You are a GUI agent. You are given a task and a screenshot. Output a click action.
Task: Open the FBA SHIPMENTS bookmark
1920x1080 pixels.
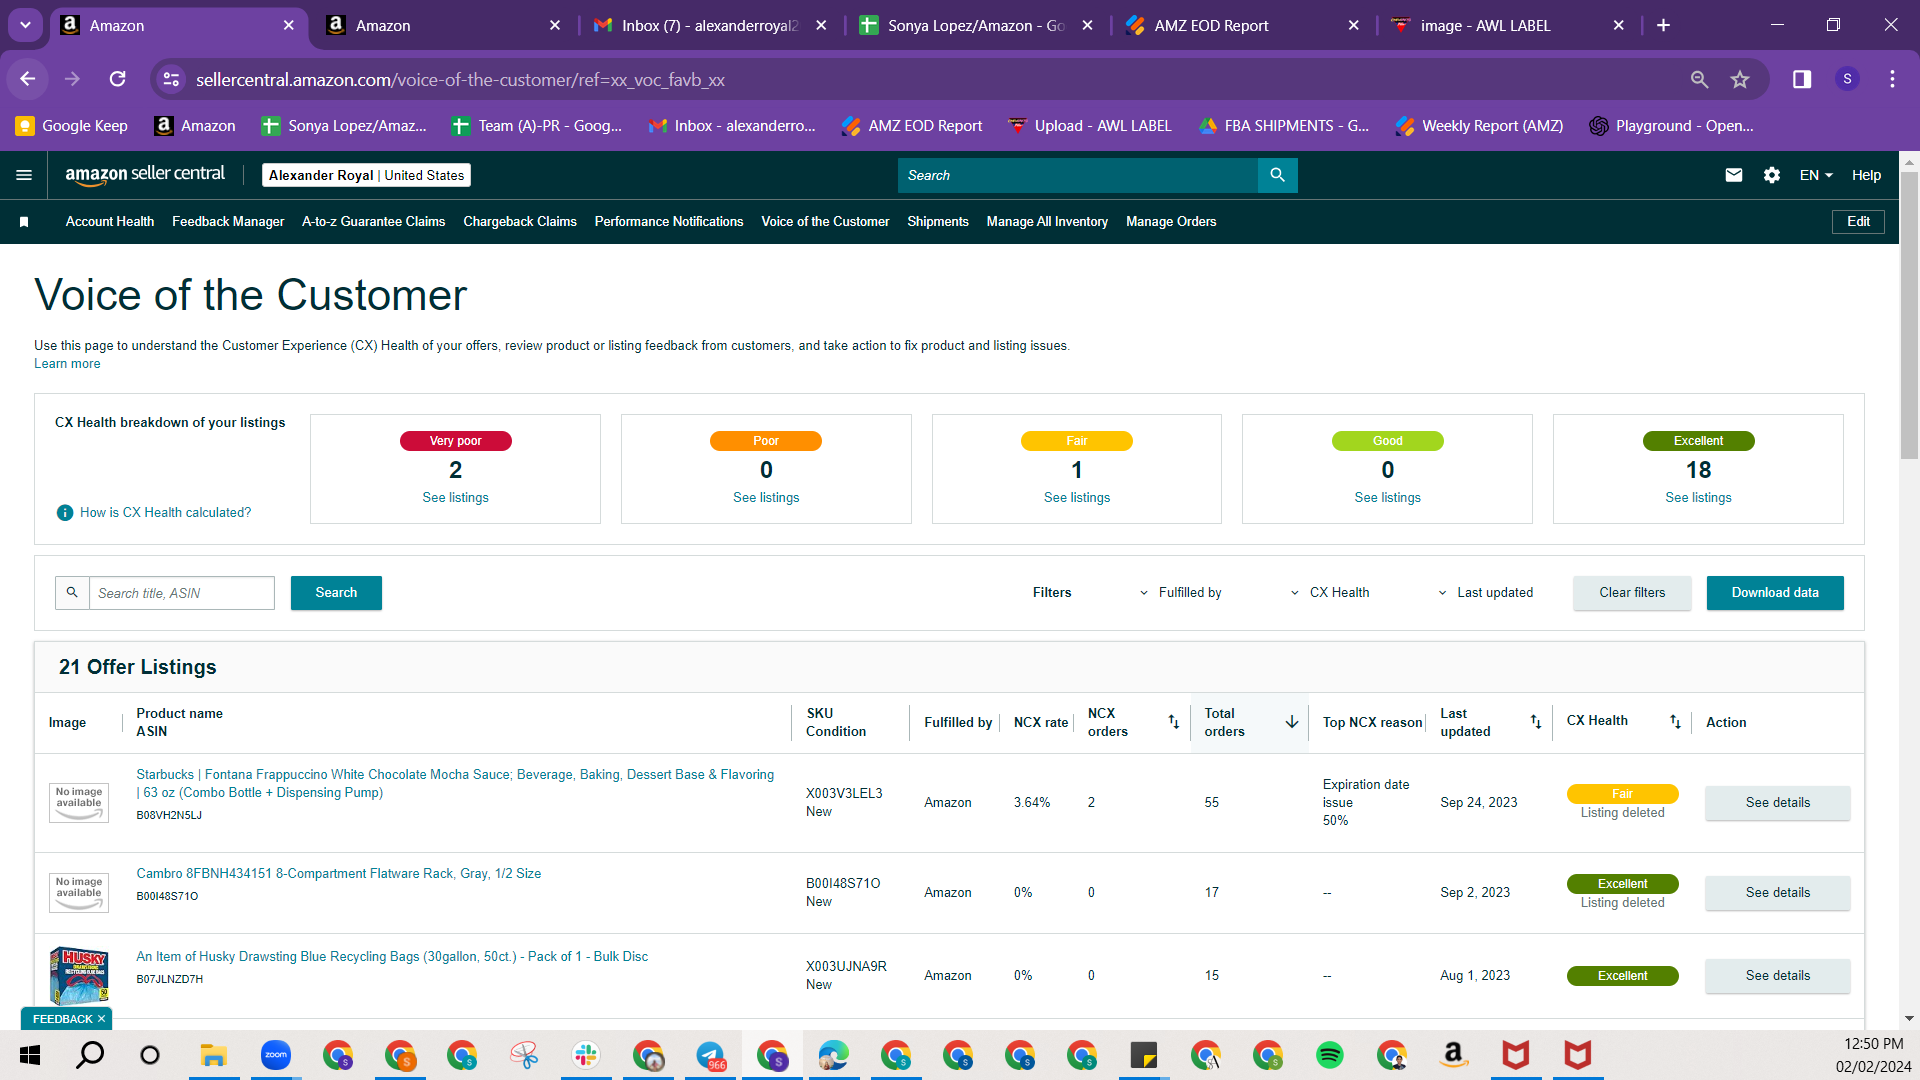(x=1284, y=126)
